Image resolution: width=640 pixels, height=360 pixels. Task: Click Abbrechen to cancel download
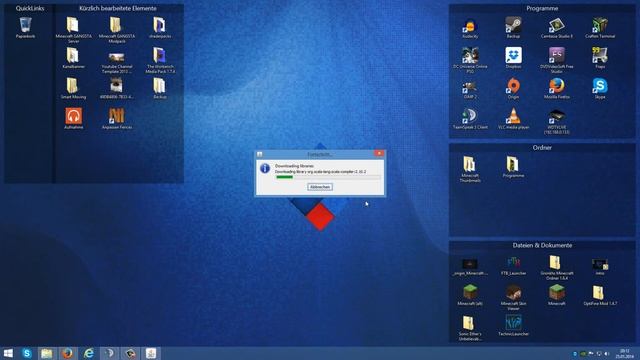pos(320,187)
